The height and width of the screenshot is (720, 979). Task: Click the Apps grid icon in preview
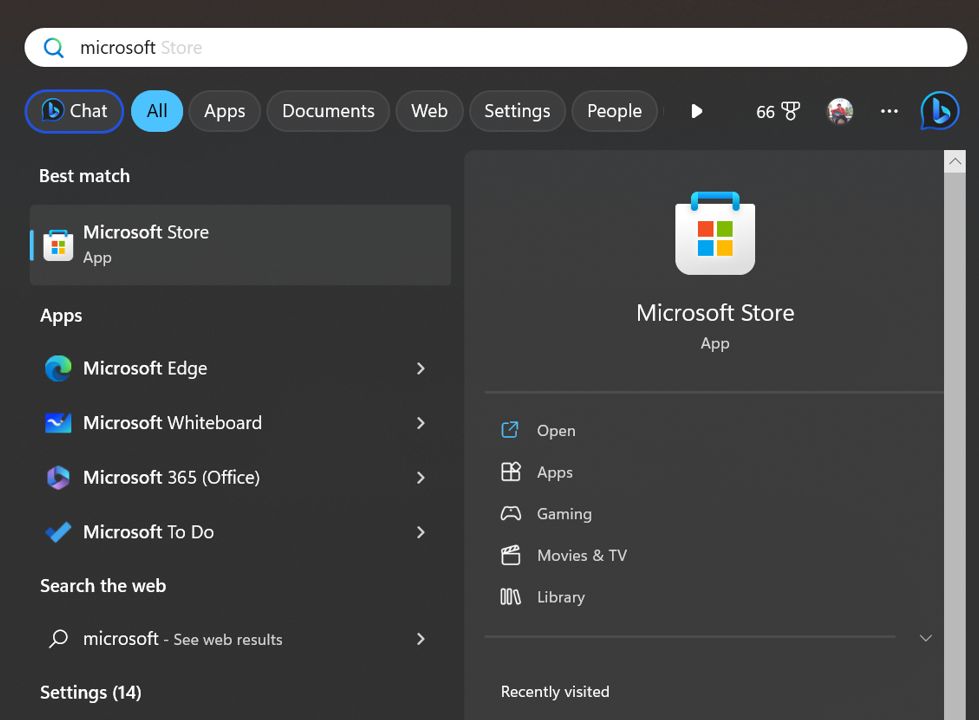[510, 472]
